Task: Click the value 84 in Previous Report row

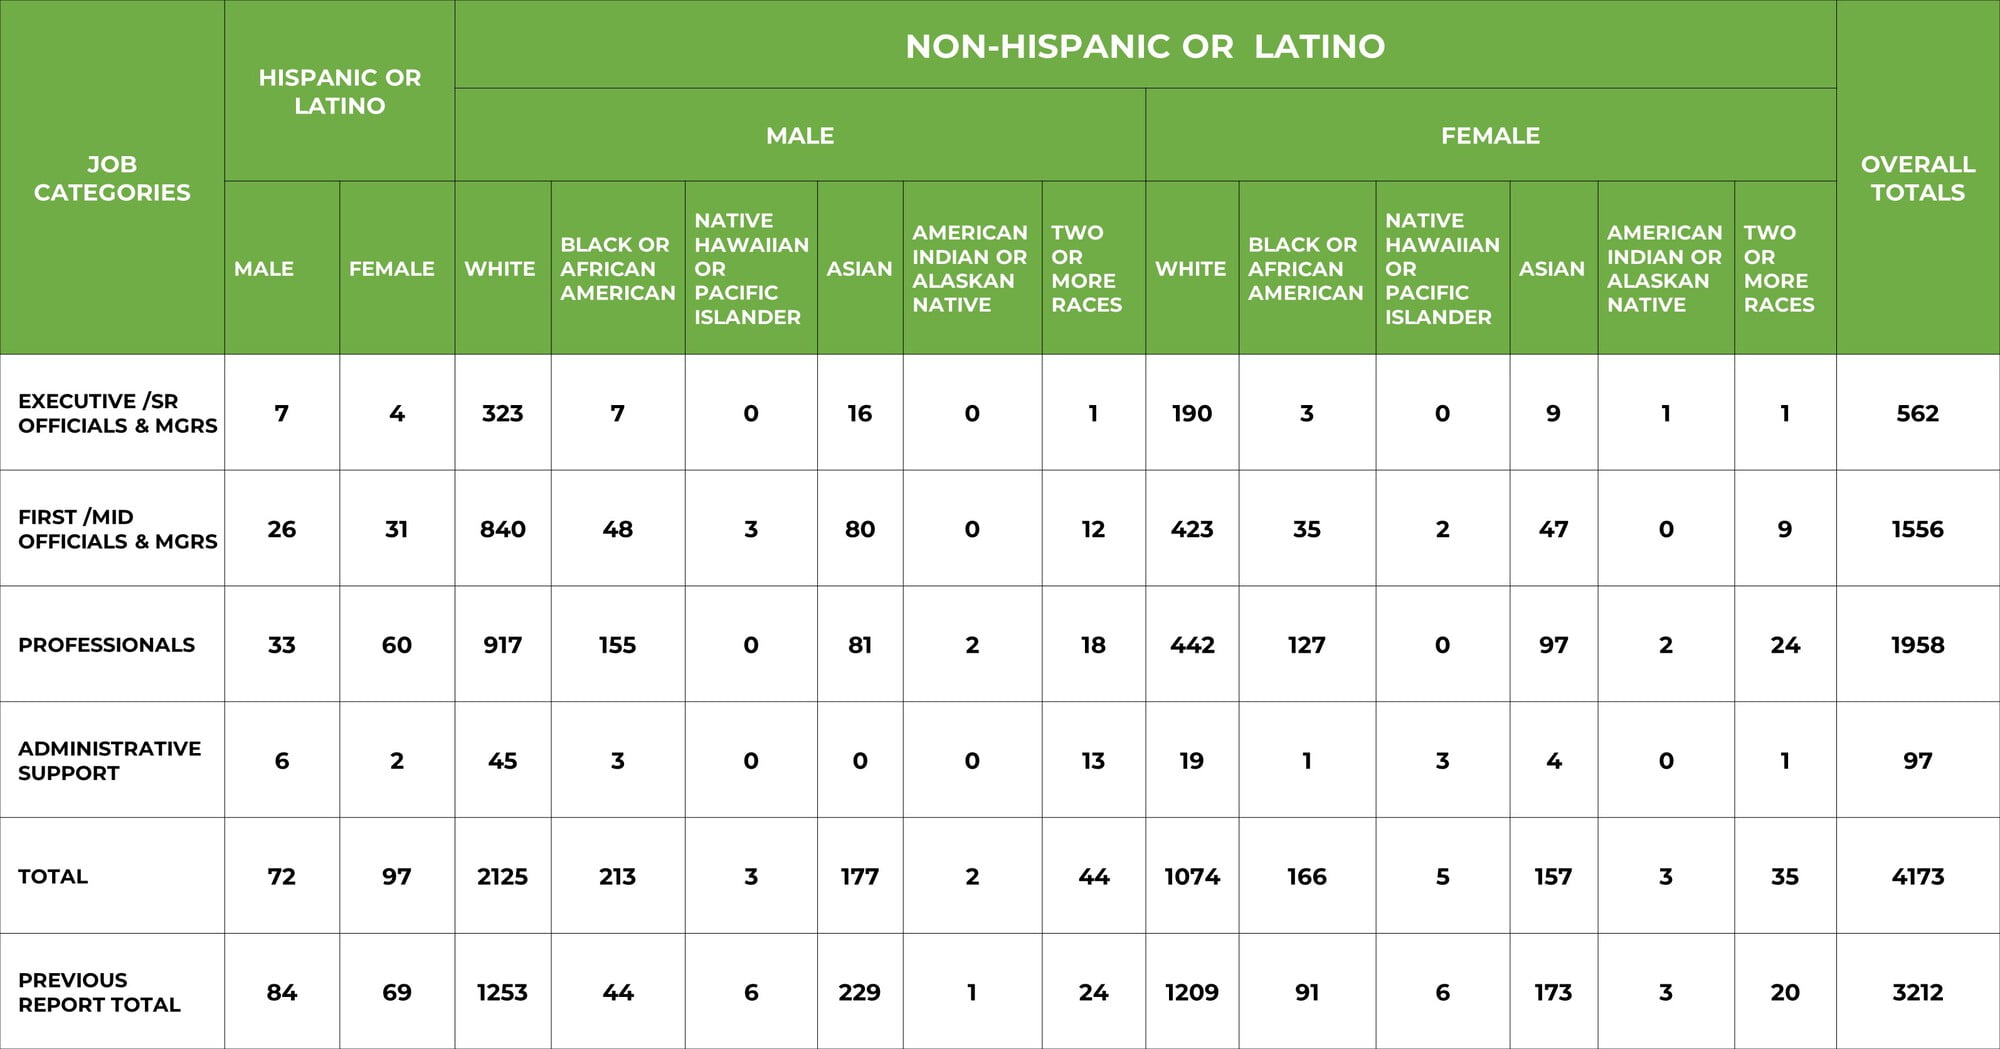Action: [282, 992]
